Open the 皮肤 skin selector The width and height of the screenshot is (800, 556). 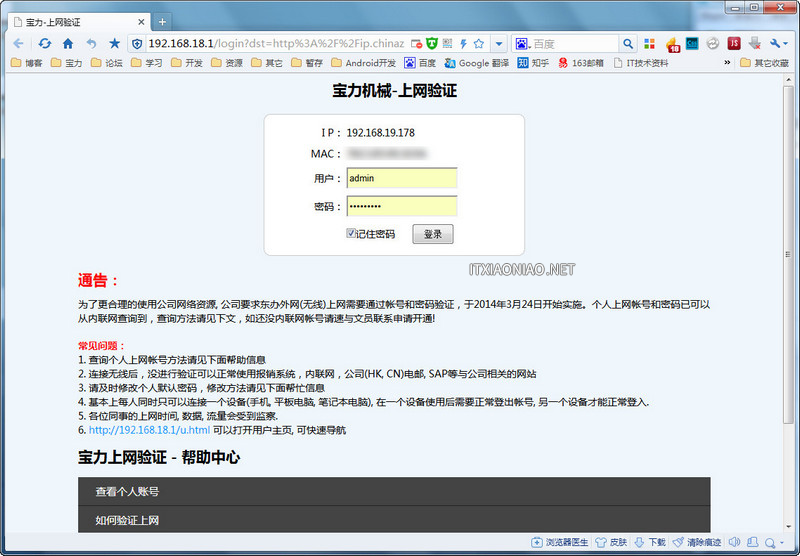coord(611,542)
